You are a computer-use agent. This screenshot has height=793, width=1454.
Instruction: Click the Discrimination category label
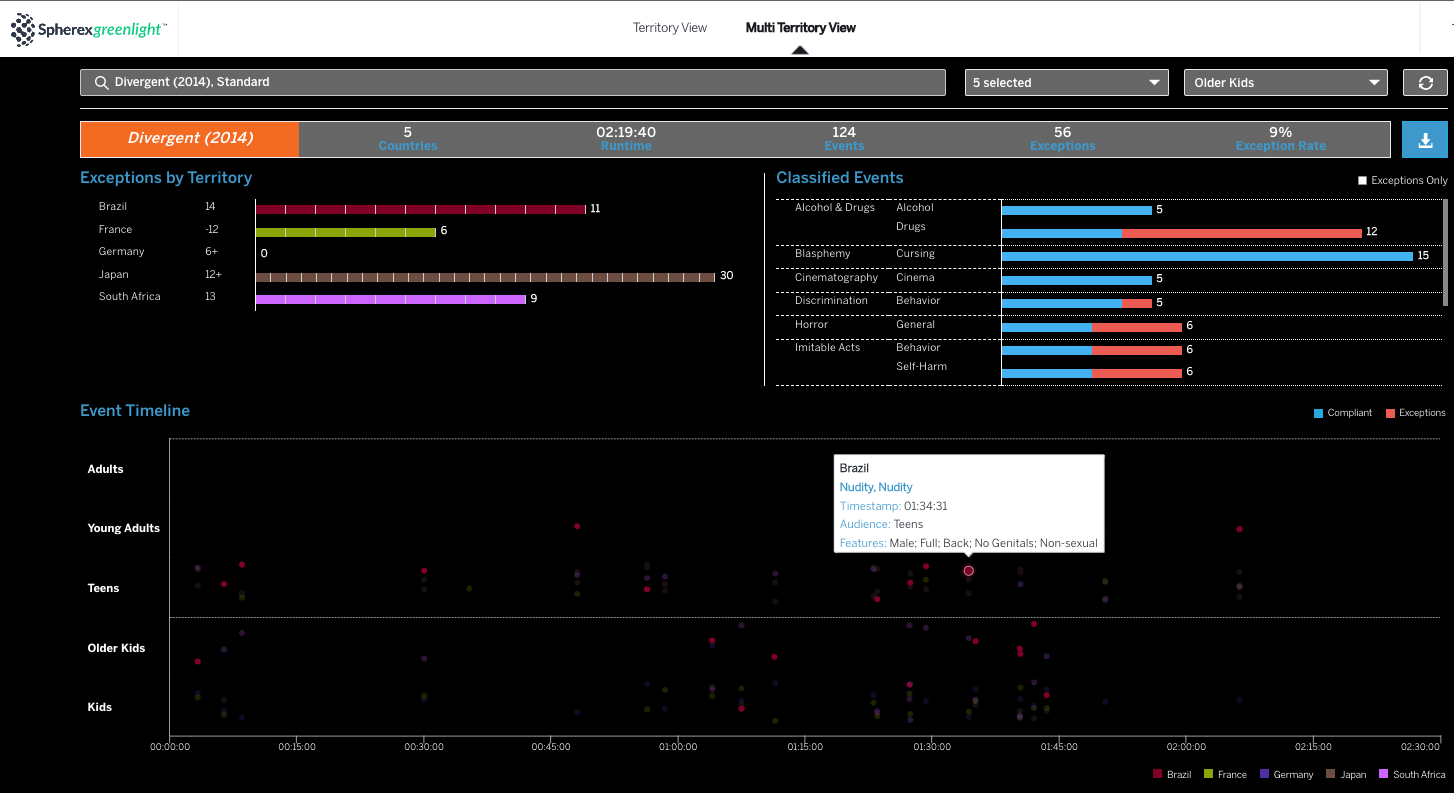point(831,301)
